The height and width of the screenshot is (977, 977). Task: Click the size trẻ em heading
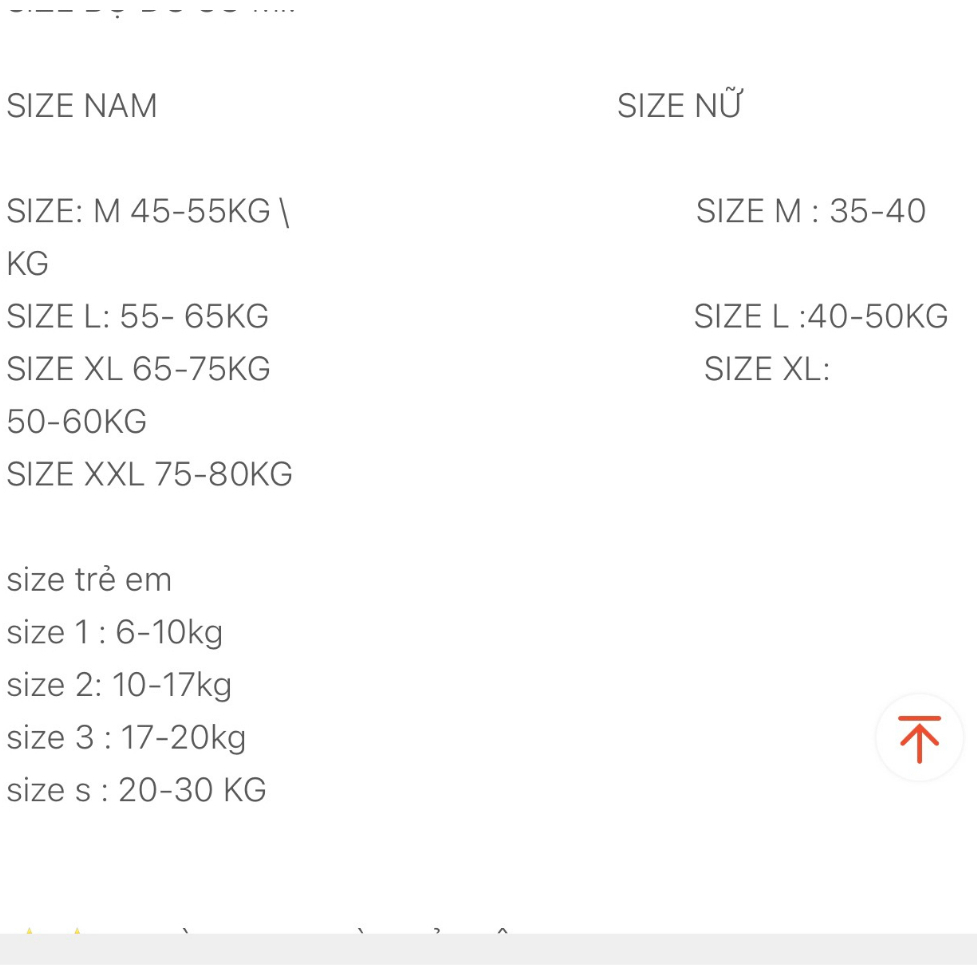[x=89, y=580]
